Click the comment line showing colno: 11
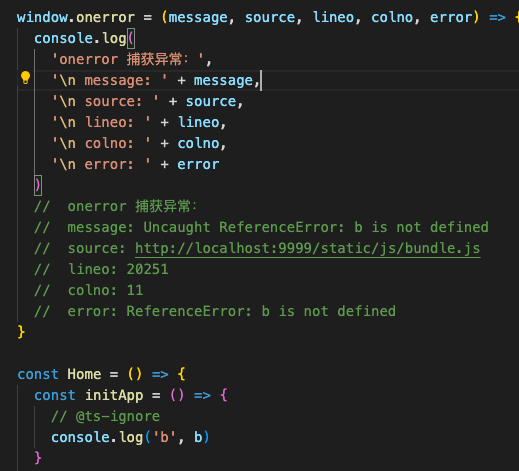The image size is (519, 471). (x=89, y=290)
